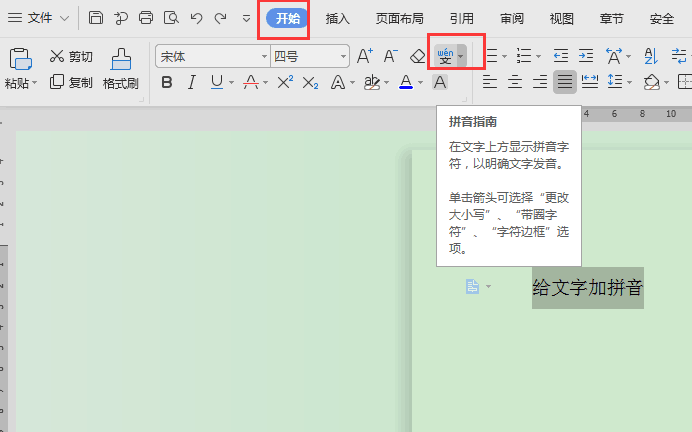Center align text
692x432 pixels.
(515, 82)
